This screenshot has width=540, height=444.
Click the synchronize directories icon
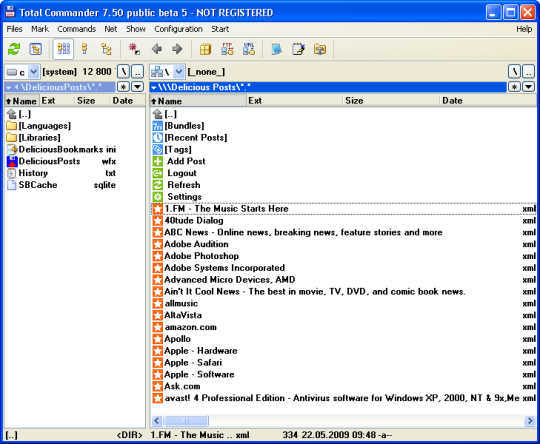320,49
